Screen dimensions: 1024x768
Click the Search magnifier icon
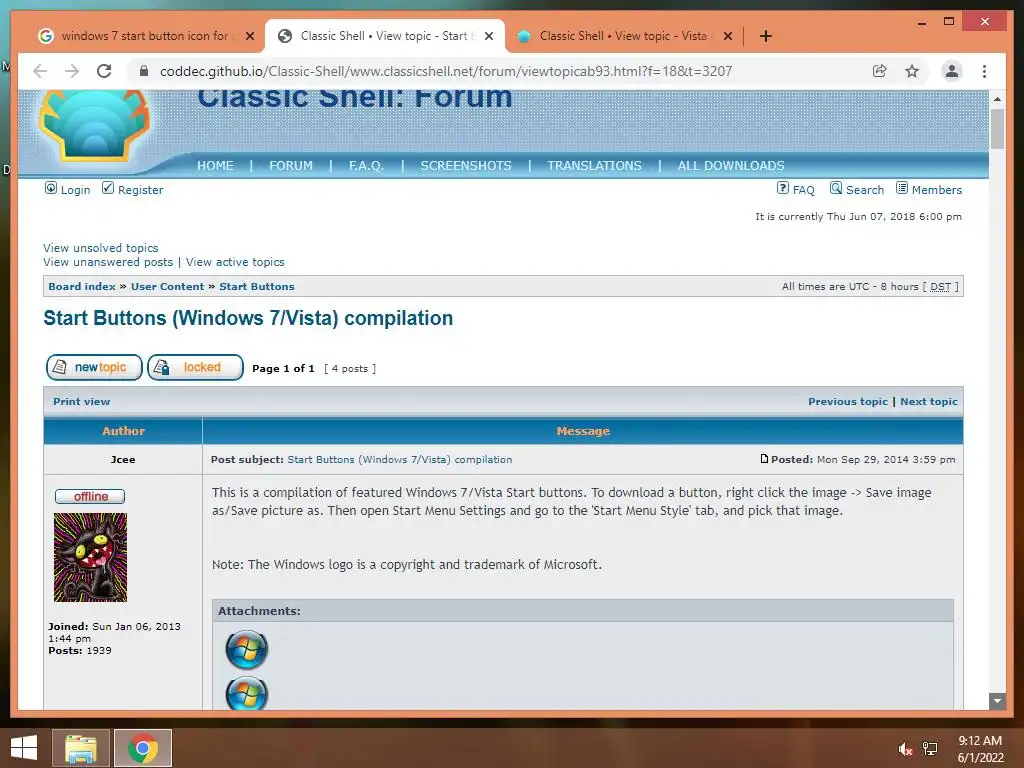(x=836, y=188)
